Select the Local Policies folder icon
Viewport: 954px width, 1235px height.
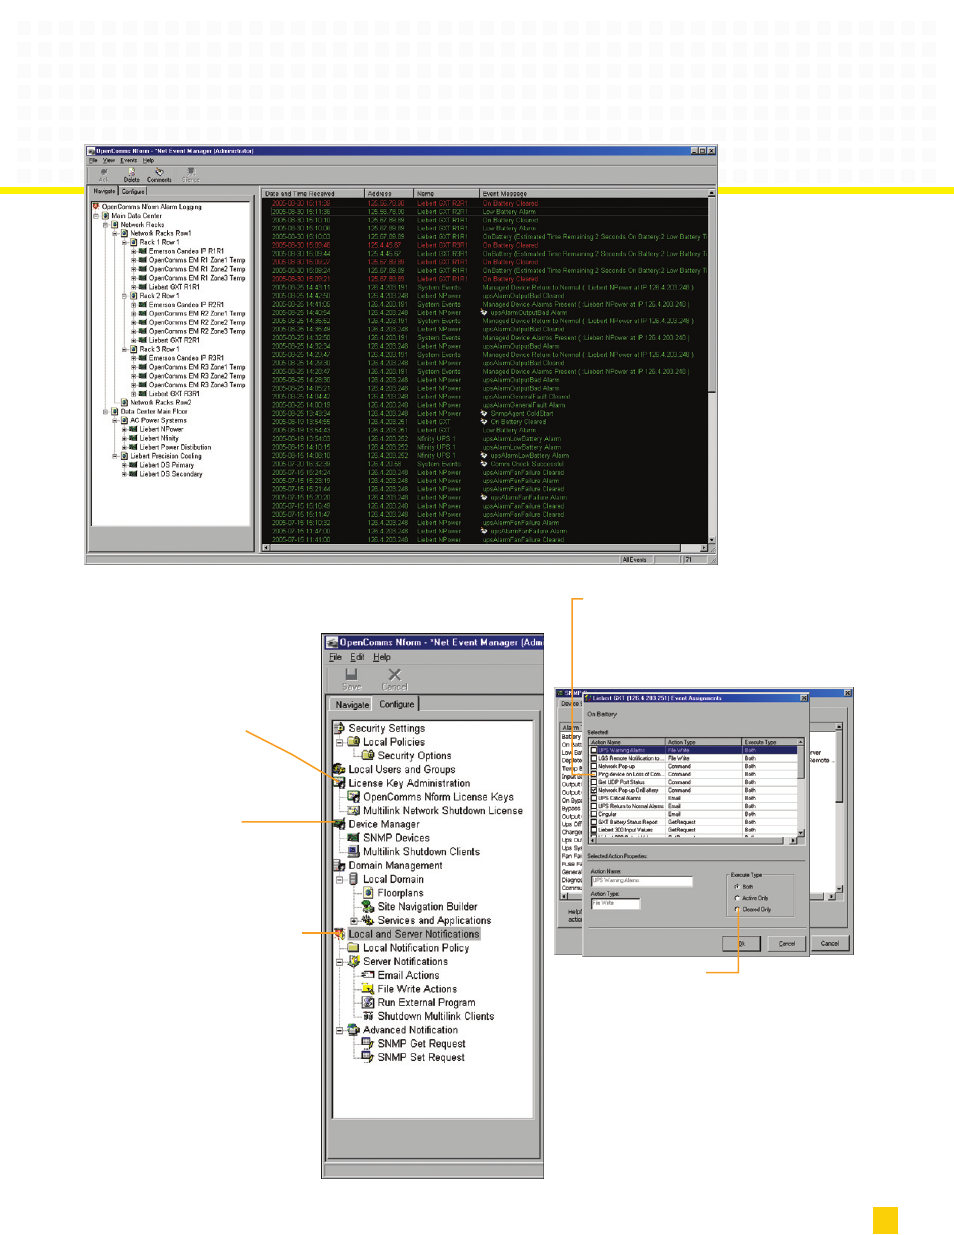pyautogui.click(x=353, y=742)
